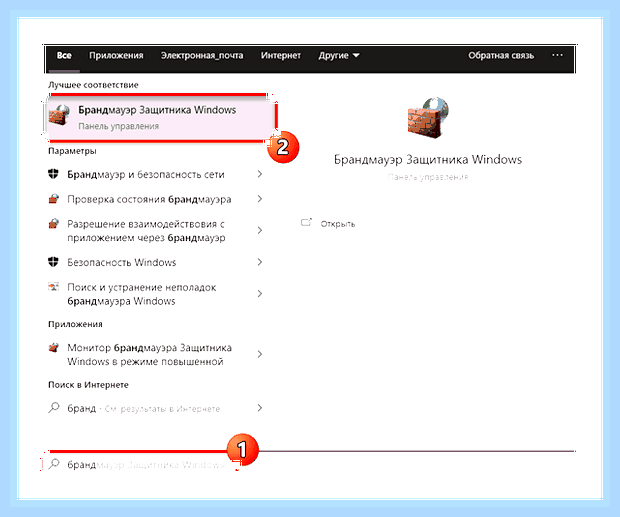Expand arrow for 'Брандмауэр и безопасность сети'
The height and width of the screenshot is (517, 620).
[x=260, y=174]
